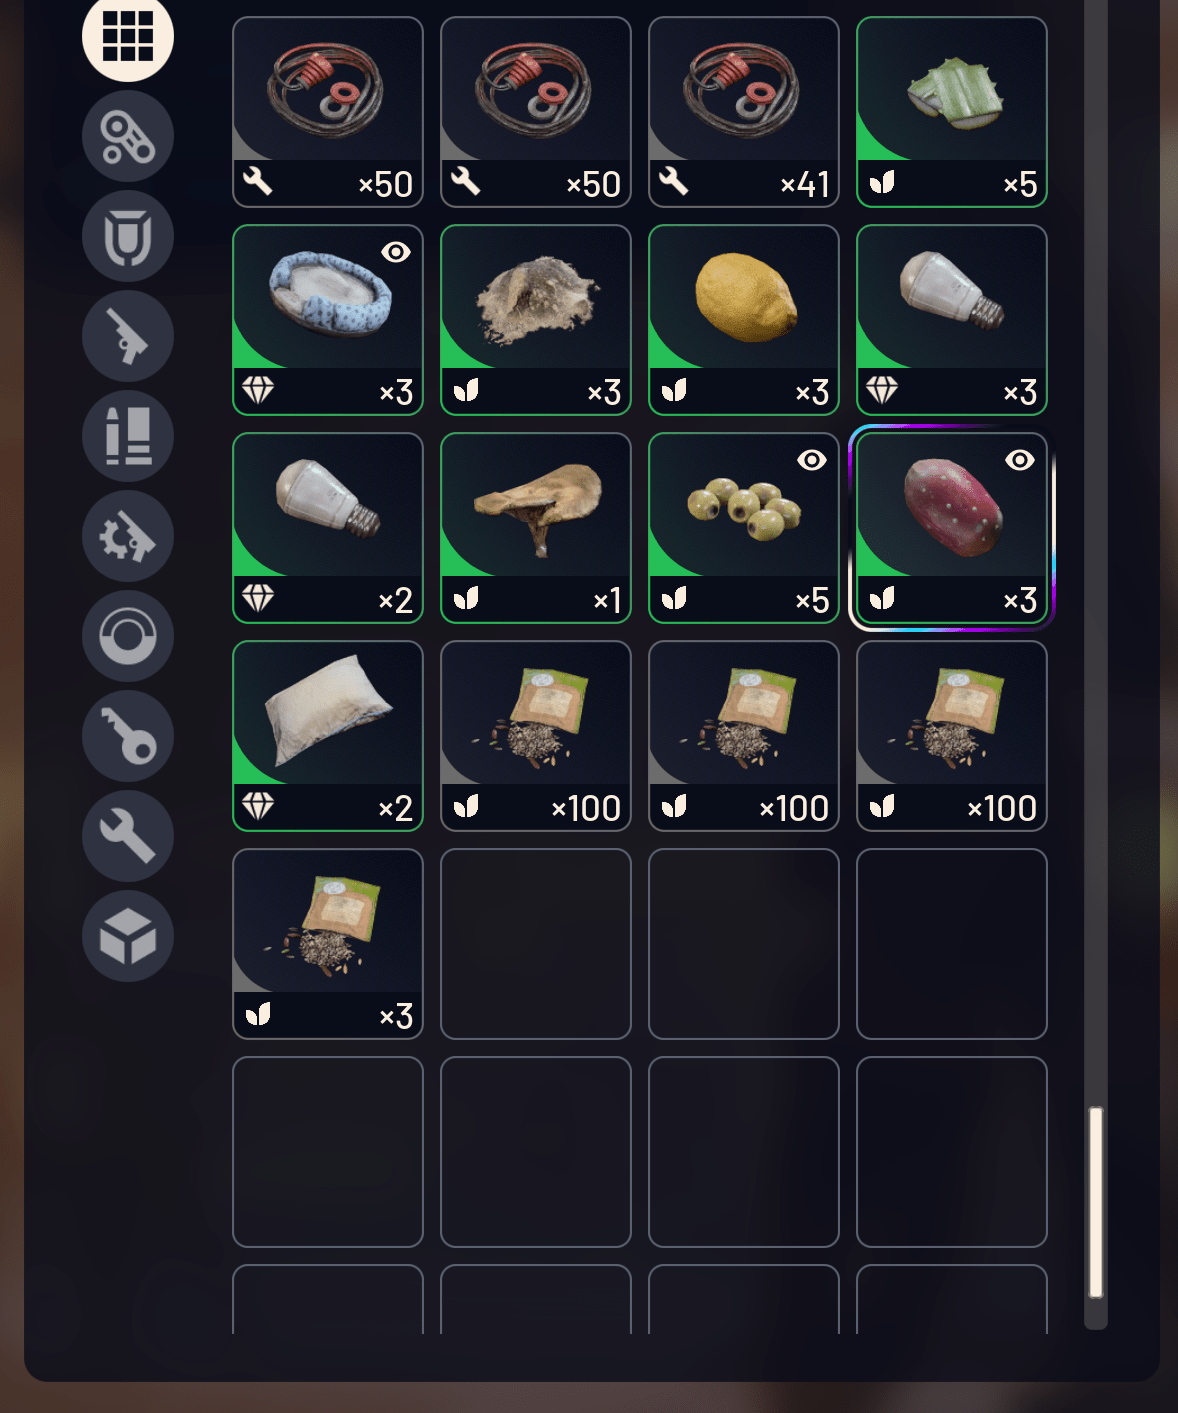Pick the wire stack showing ×41

coord(744,112)
